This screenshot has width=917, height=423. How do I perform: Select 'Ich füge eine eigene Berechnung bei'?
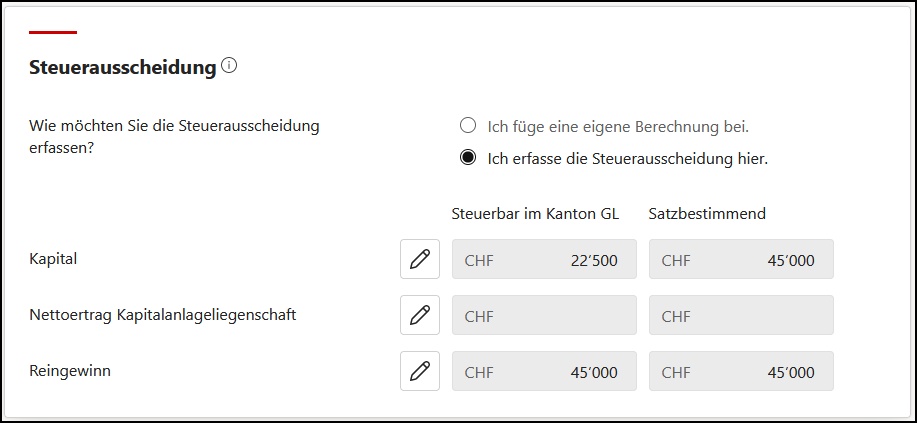[468, 126]
